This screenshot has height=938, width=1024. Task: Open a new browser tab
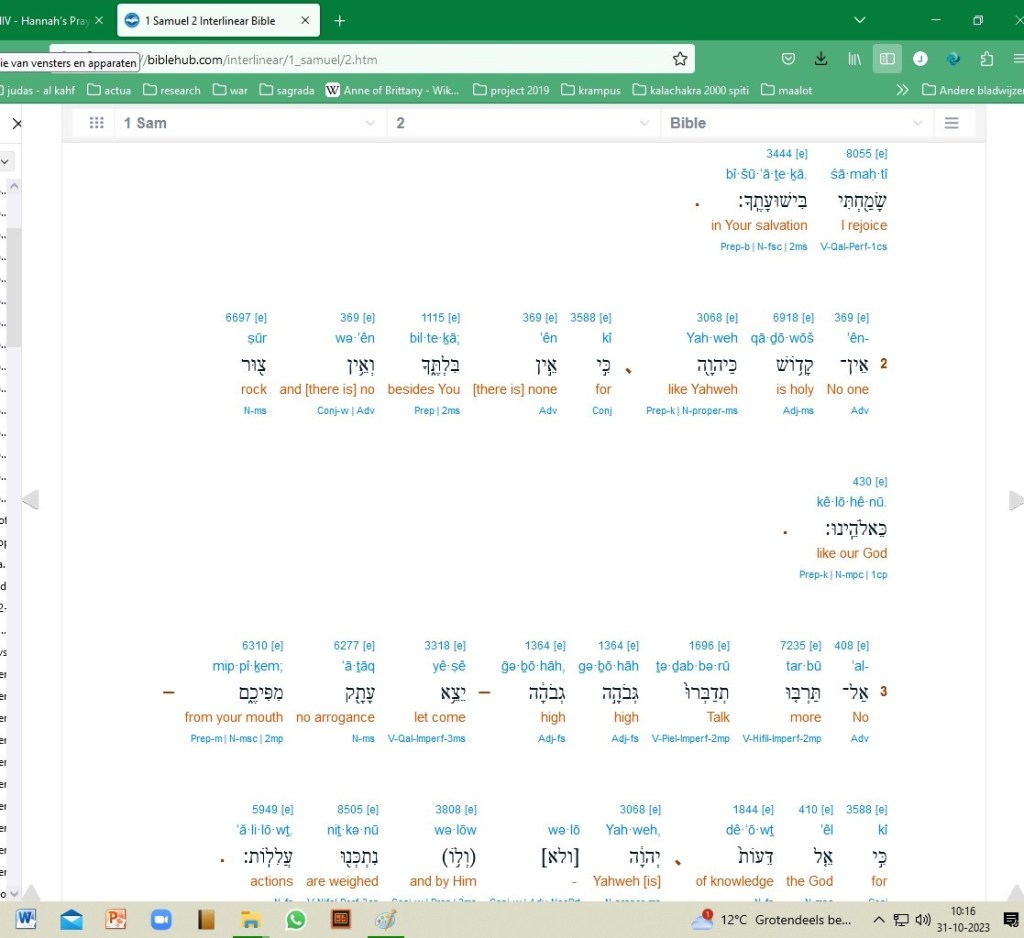(x=339, y=20)
